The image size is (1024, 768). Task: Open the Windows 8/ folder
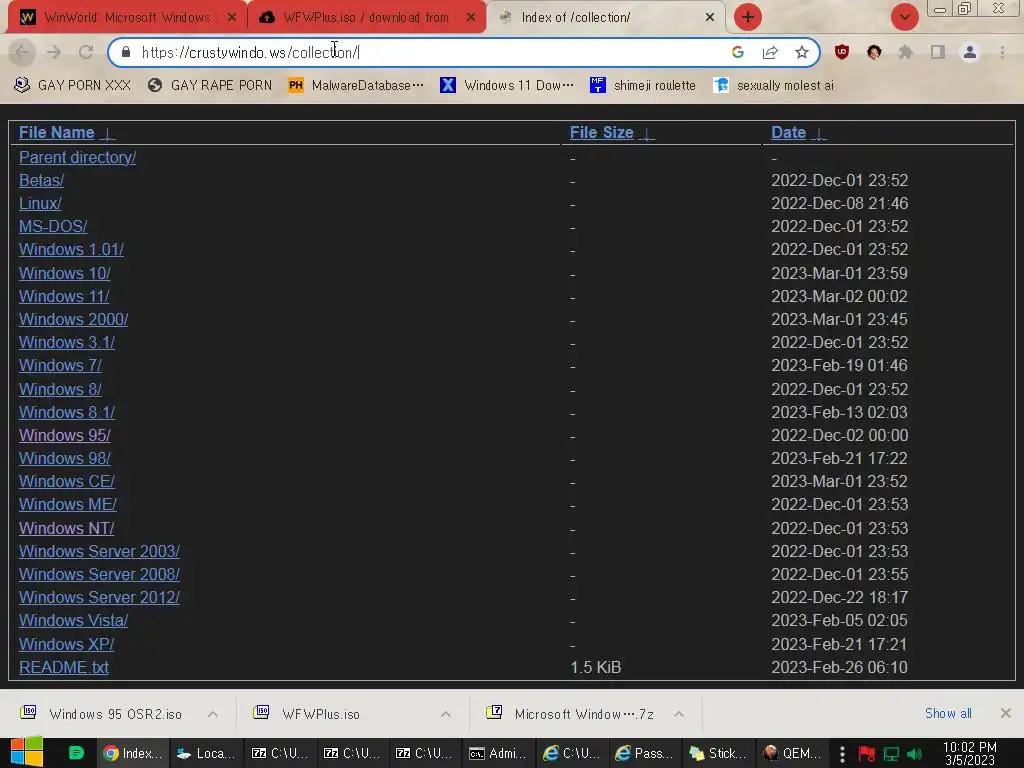click(x=60, y=389)
